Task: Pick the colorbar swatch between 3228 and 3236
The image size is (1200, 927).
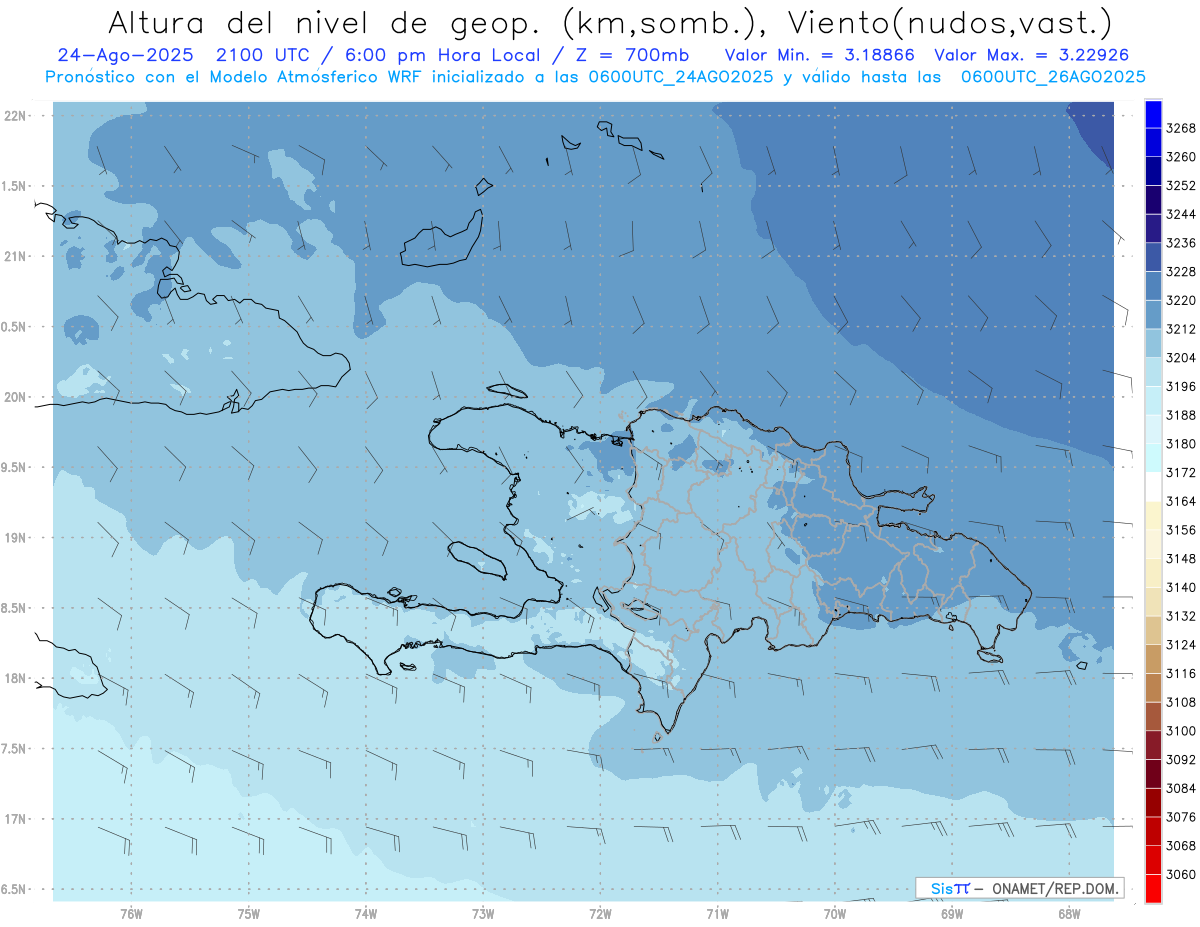Action: 1153,257
